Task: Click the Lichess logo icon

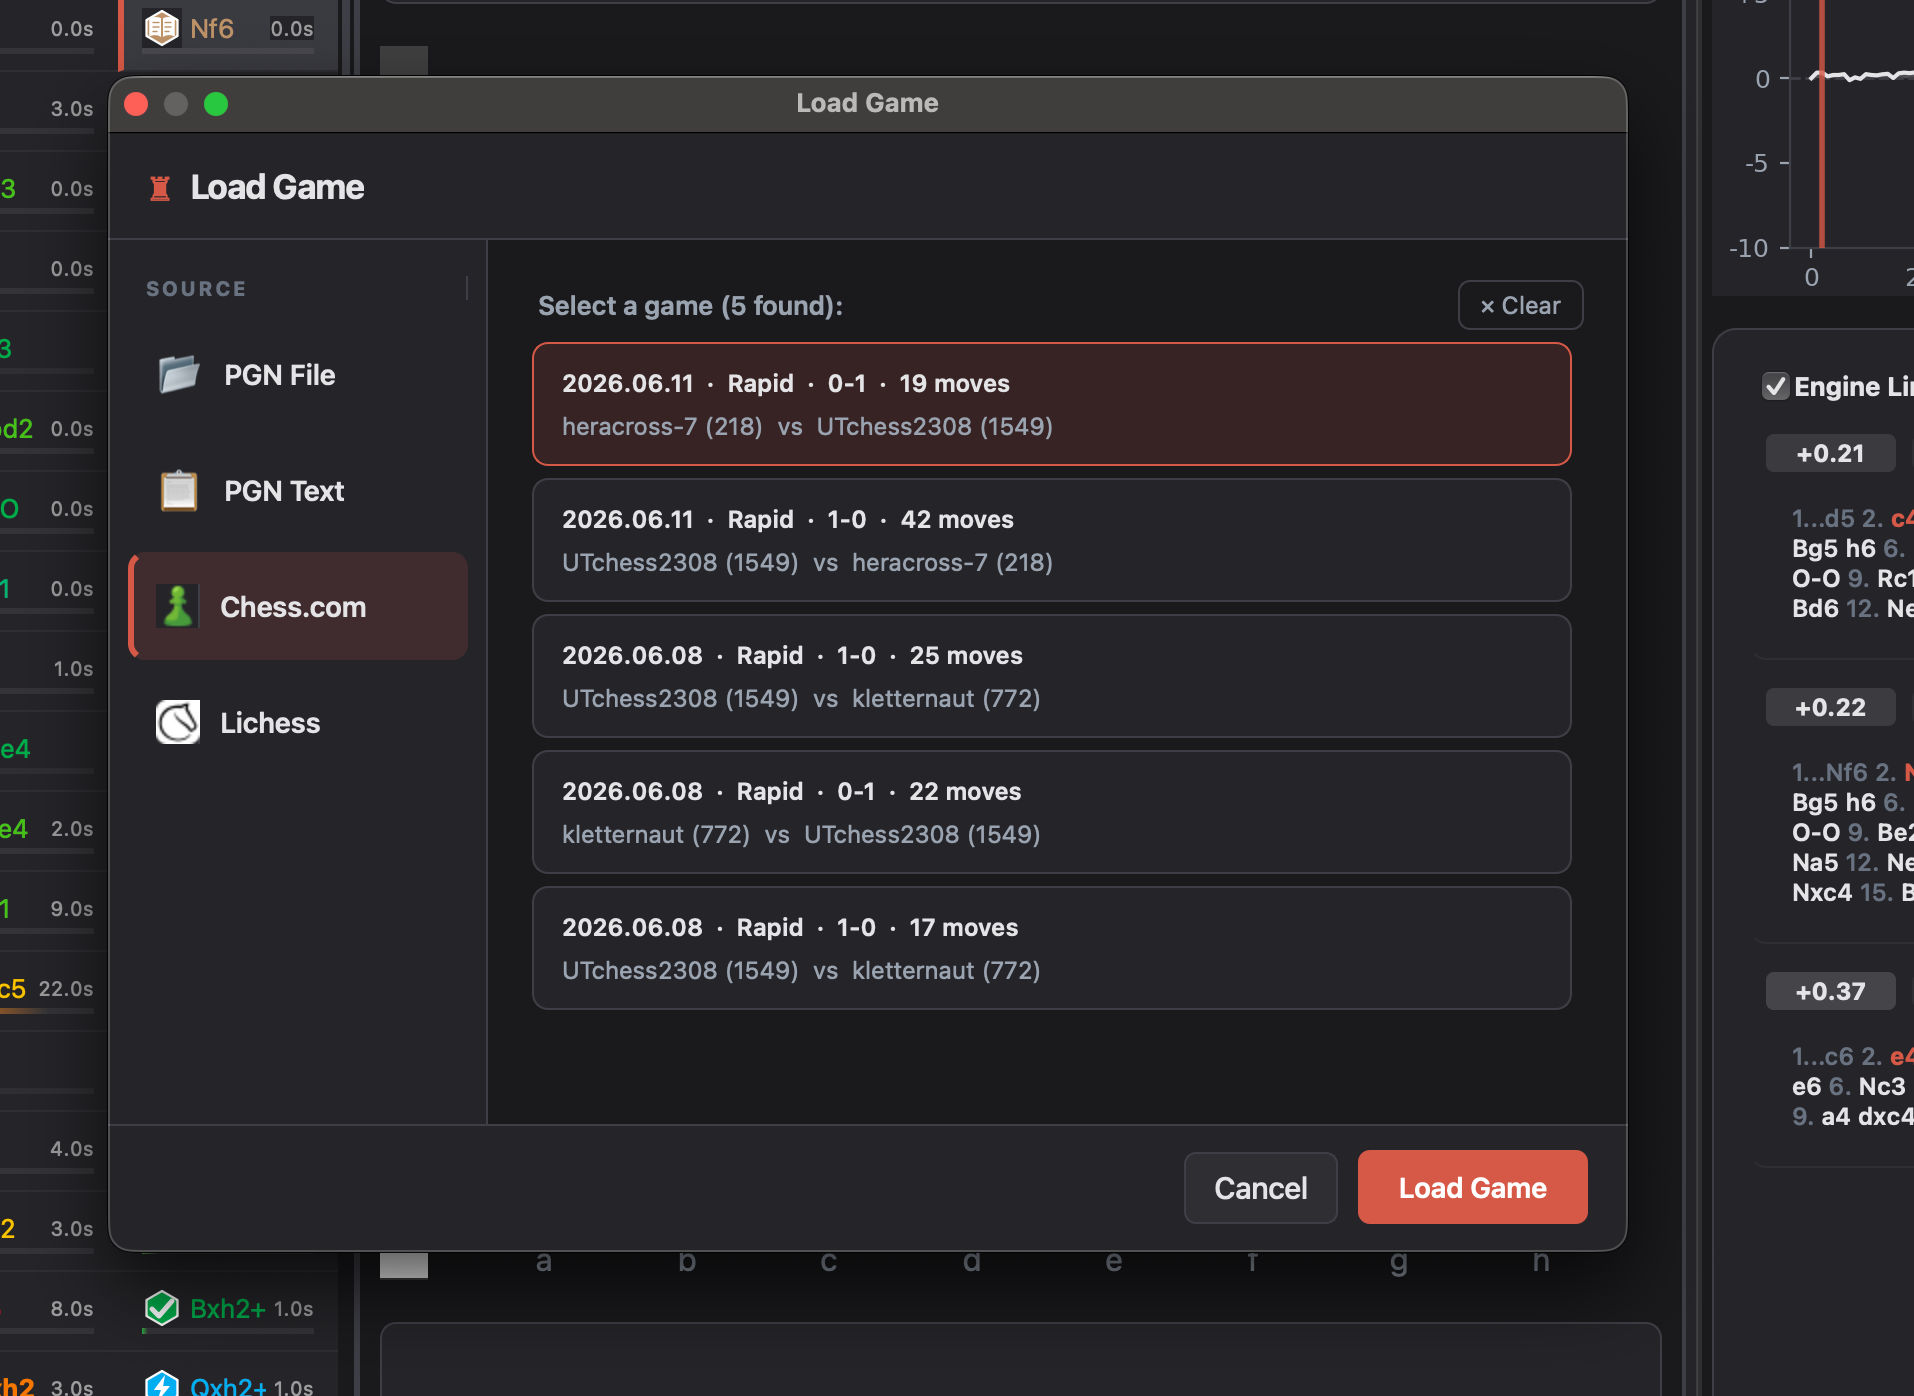Action: tap(178, 722)
